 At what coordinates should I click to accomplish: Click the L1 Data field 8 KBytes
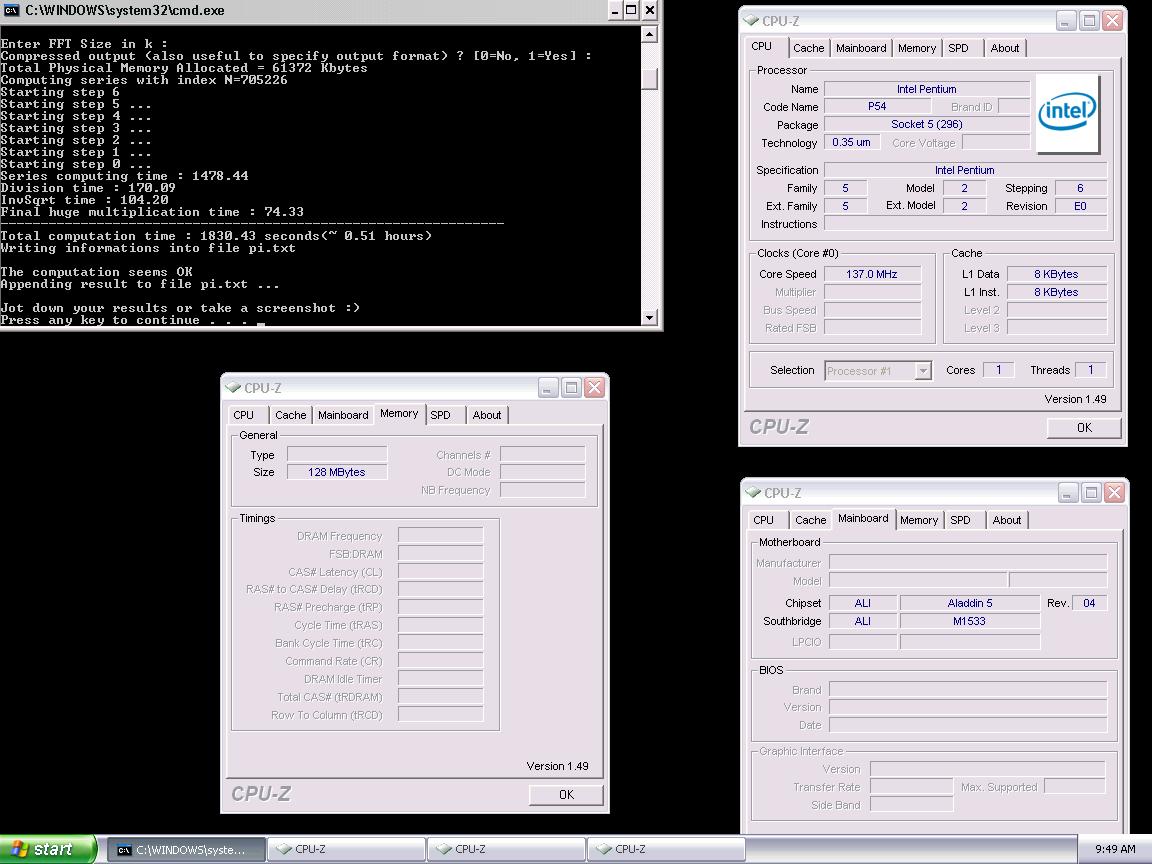1056,274
